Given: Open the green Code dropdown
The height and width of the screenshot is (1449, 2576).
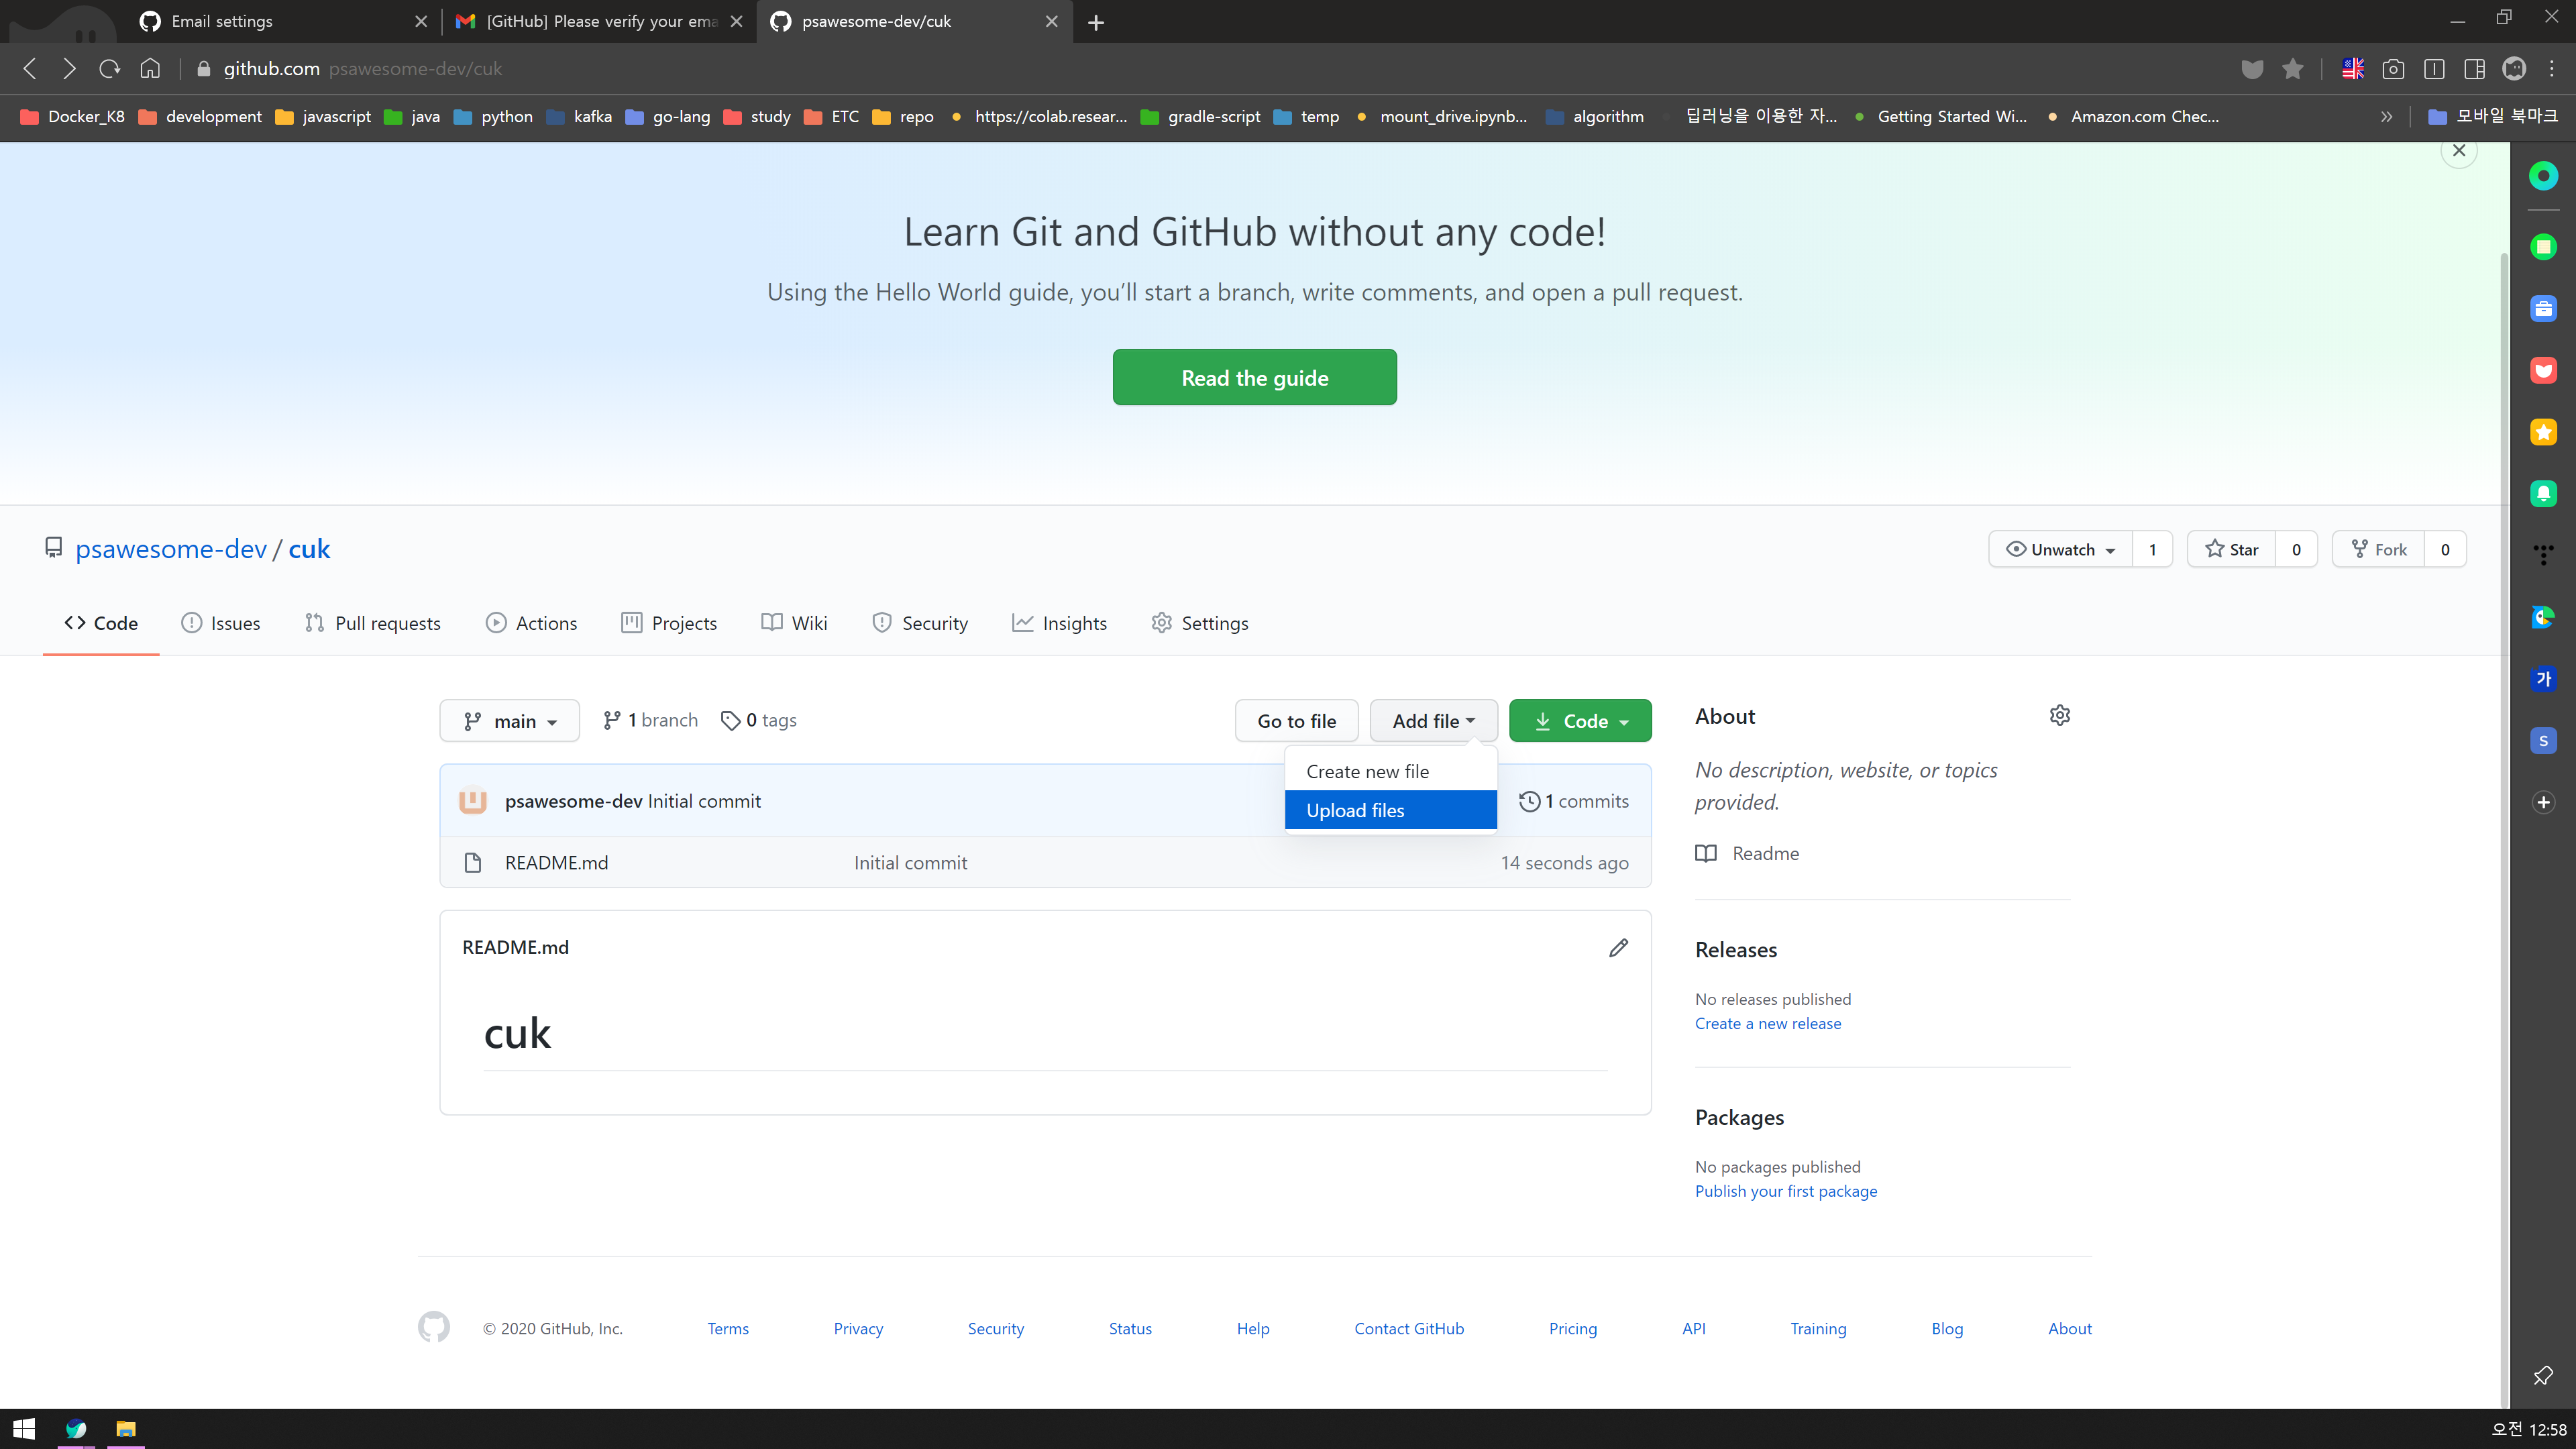Looking at the screenshot, I should [x=1580, y=721].
